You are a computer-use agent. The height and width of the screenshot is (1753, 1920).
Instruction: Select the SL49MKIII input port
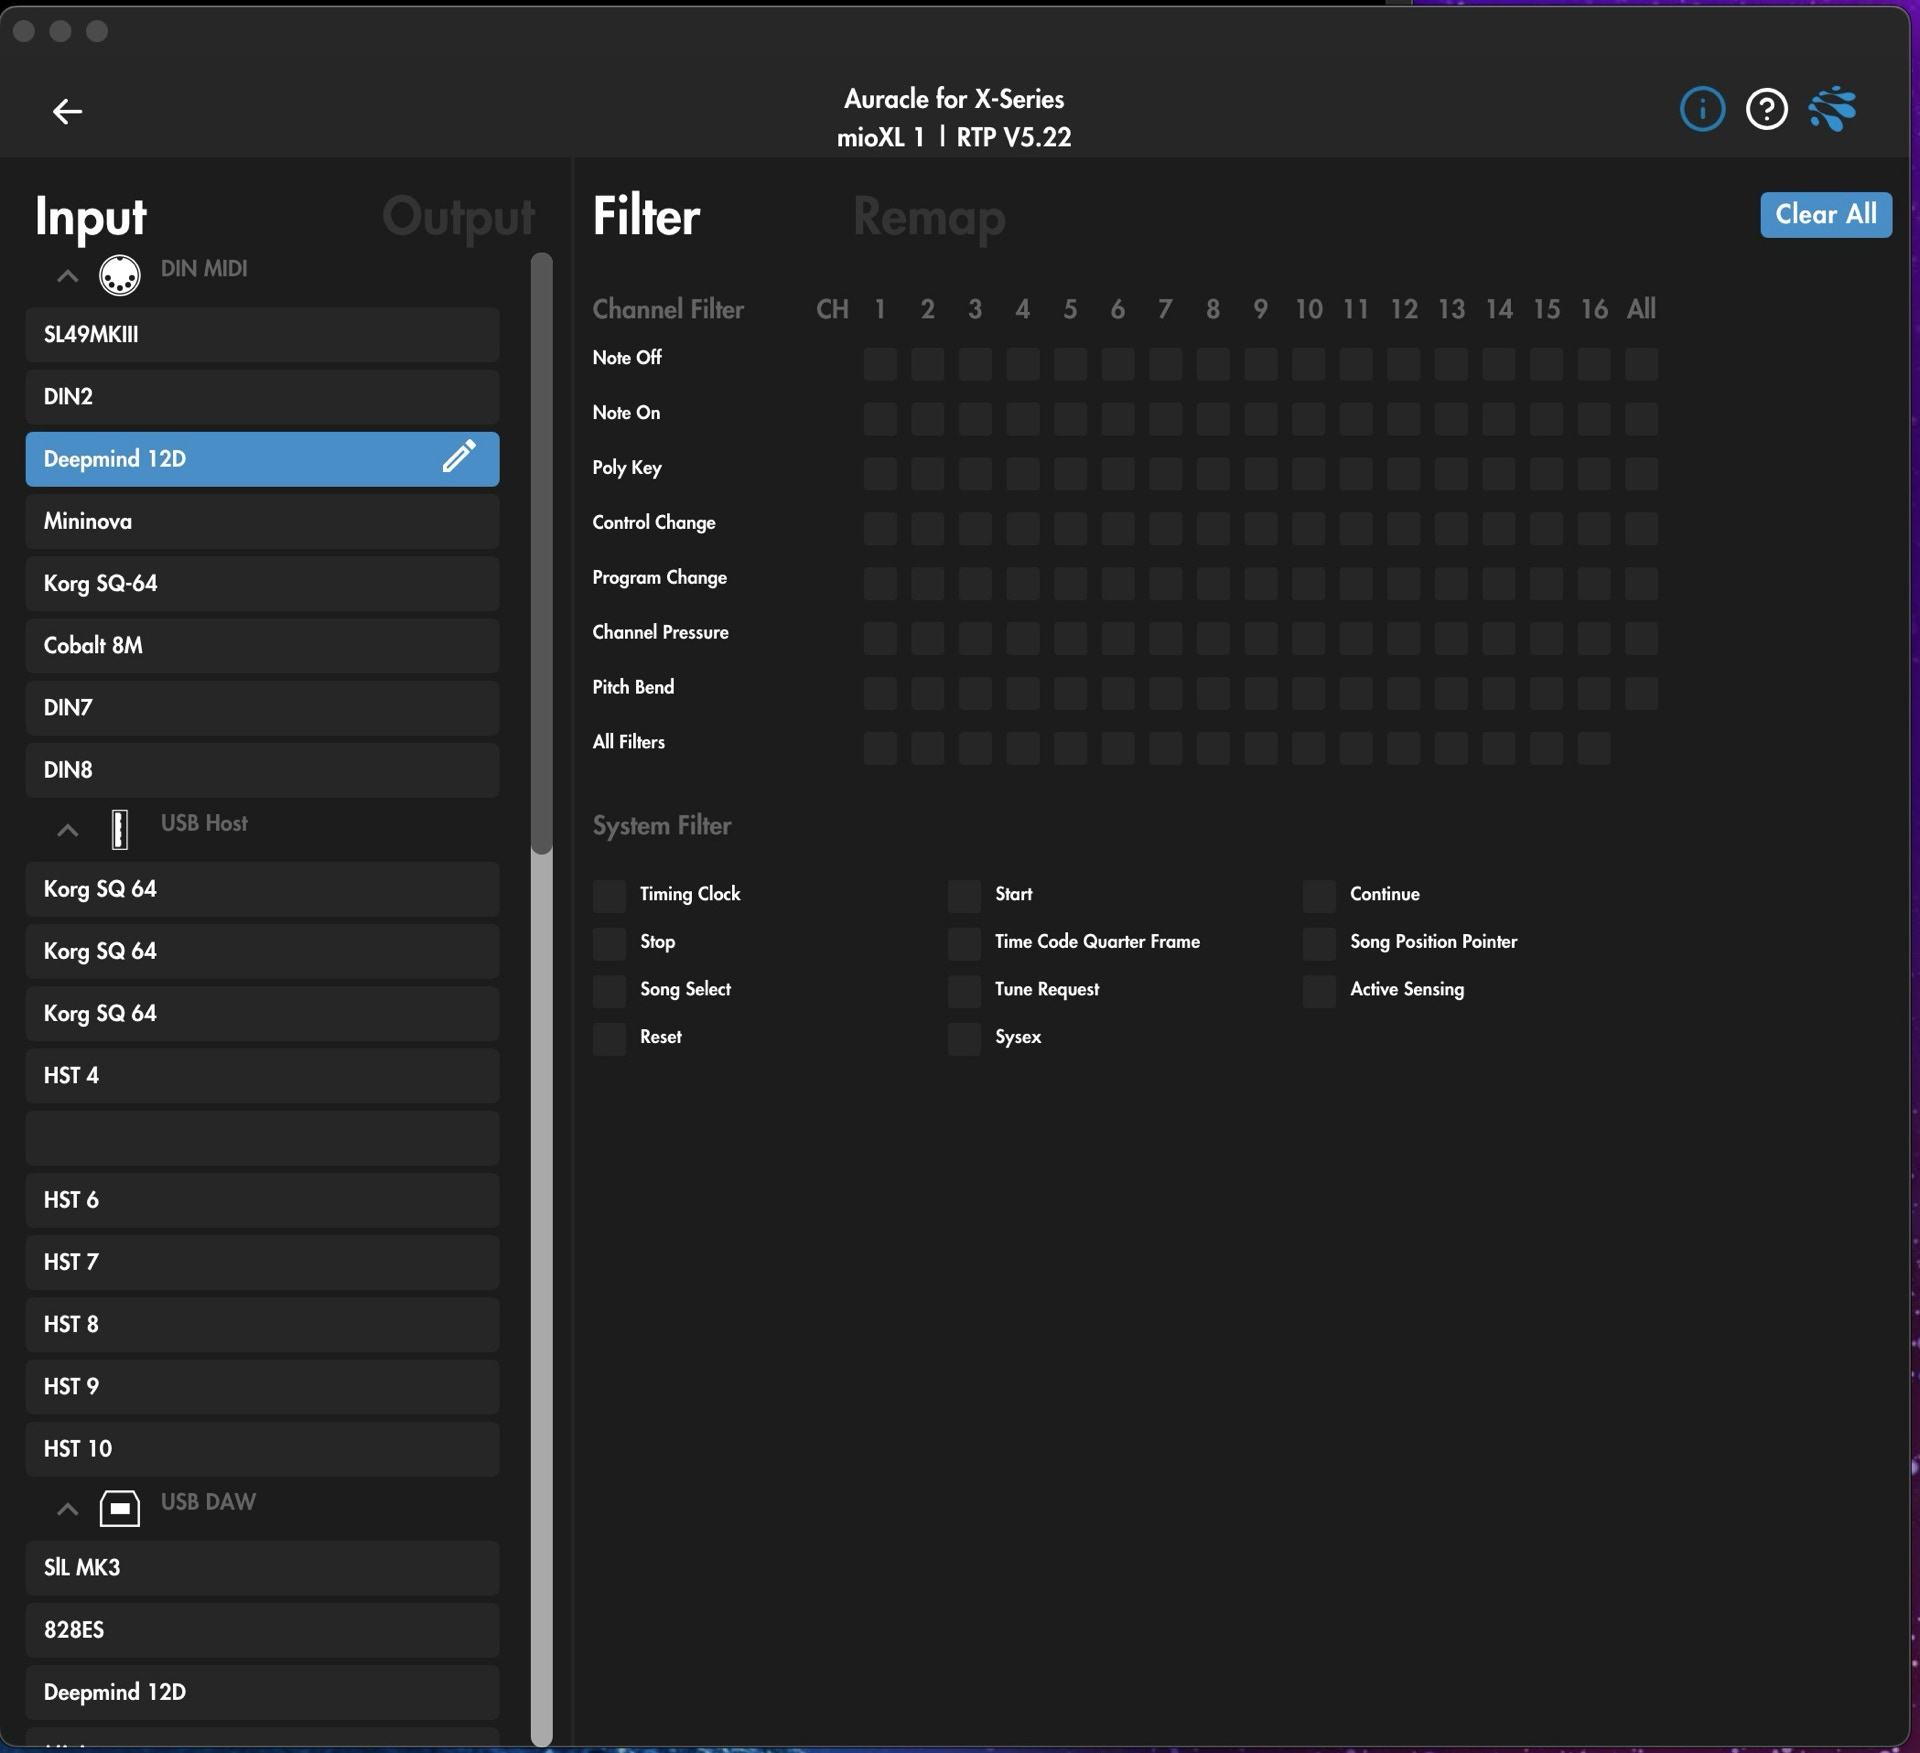262,335
